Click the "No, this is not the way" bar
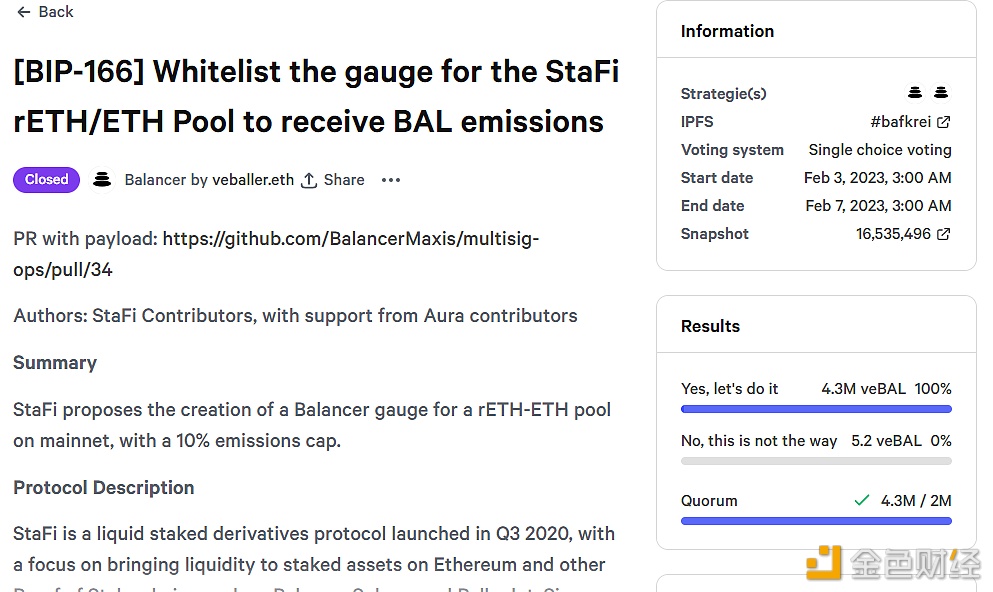 816,461
